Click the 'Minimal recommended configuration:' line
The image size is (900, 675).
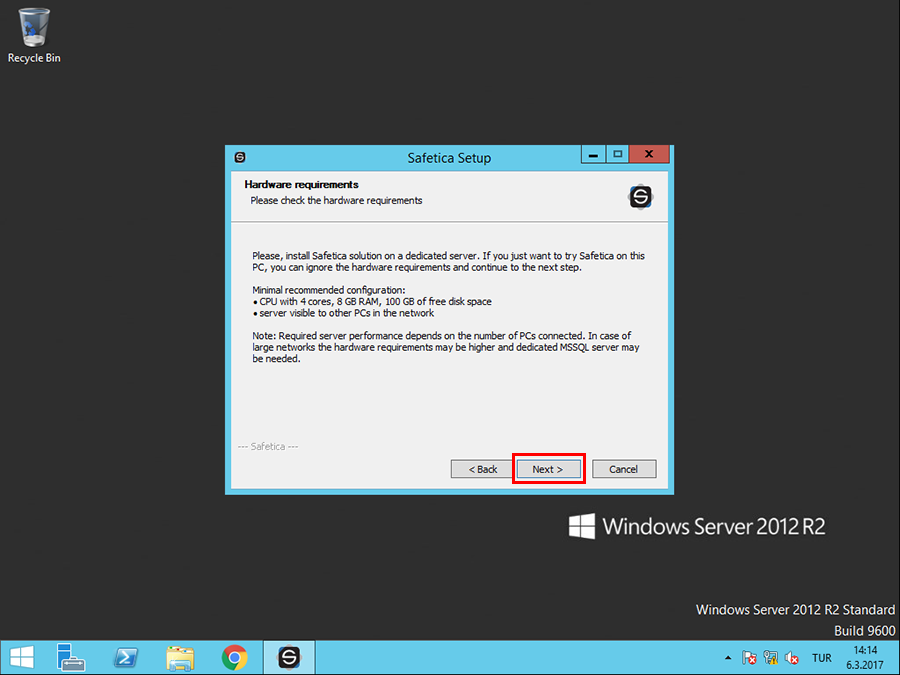coord(329,290)
